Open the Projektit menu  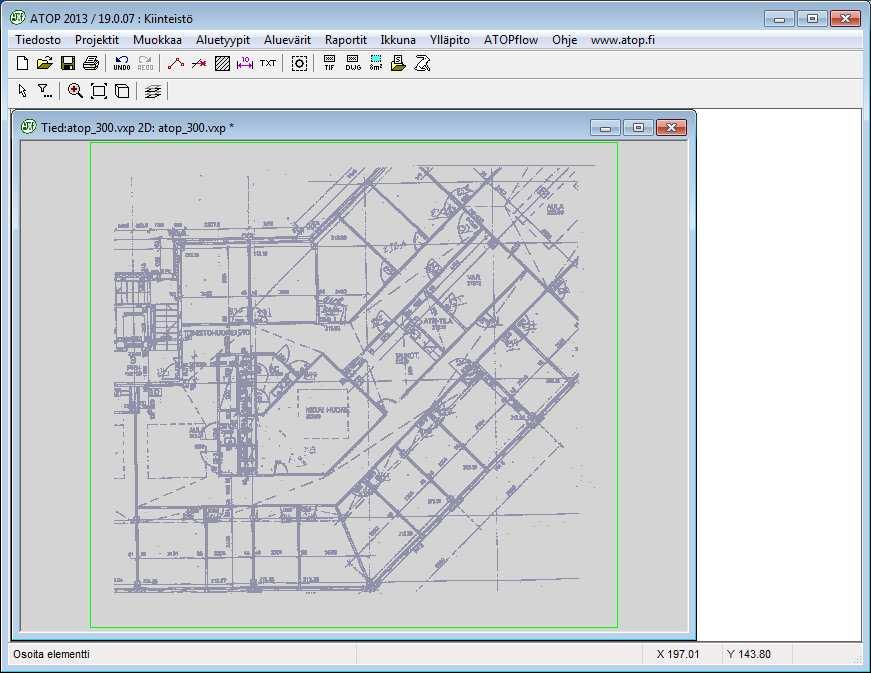(97, 40)
